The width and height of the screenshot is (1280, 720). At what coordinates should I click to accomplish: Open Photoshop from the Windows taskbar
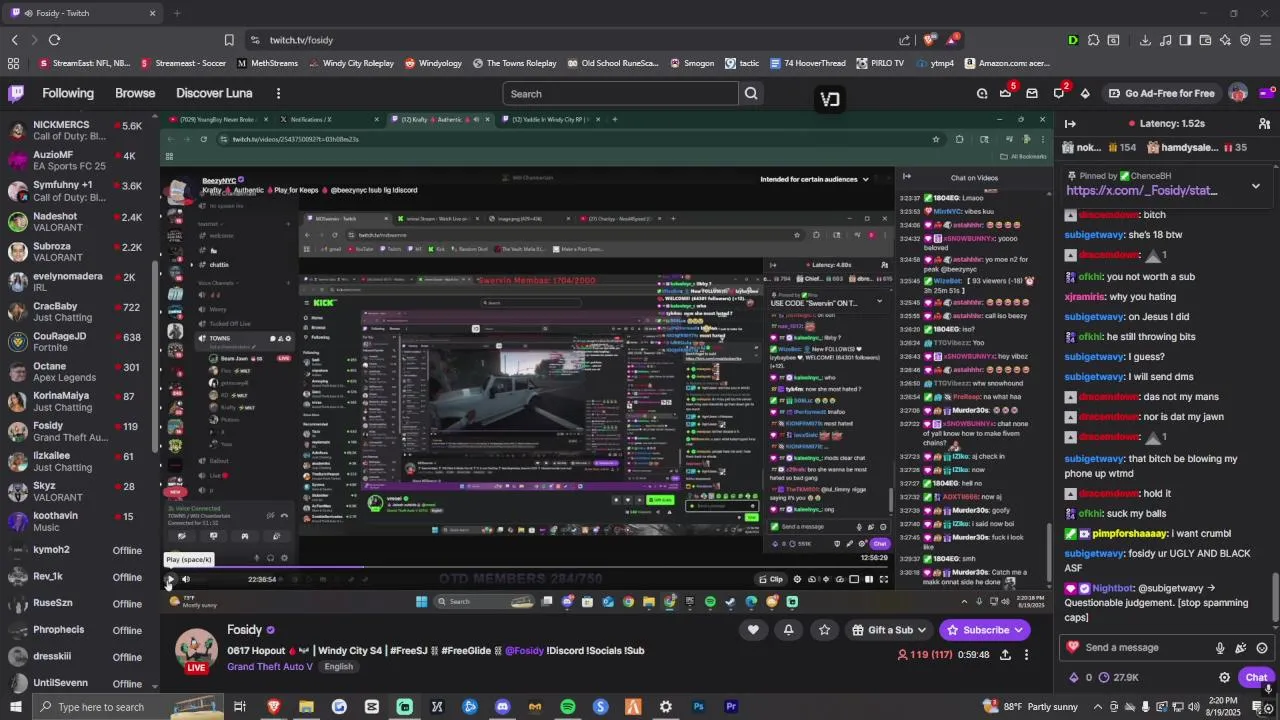[x=699, y=707]
